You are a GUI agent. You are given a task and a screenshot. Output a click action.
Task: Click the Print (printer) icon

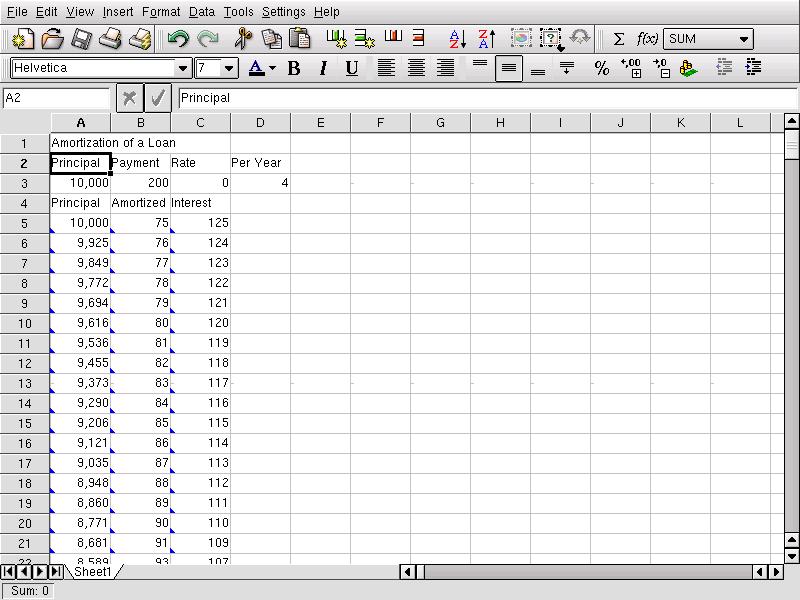[111, 39]
